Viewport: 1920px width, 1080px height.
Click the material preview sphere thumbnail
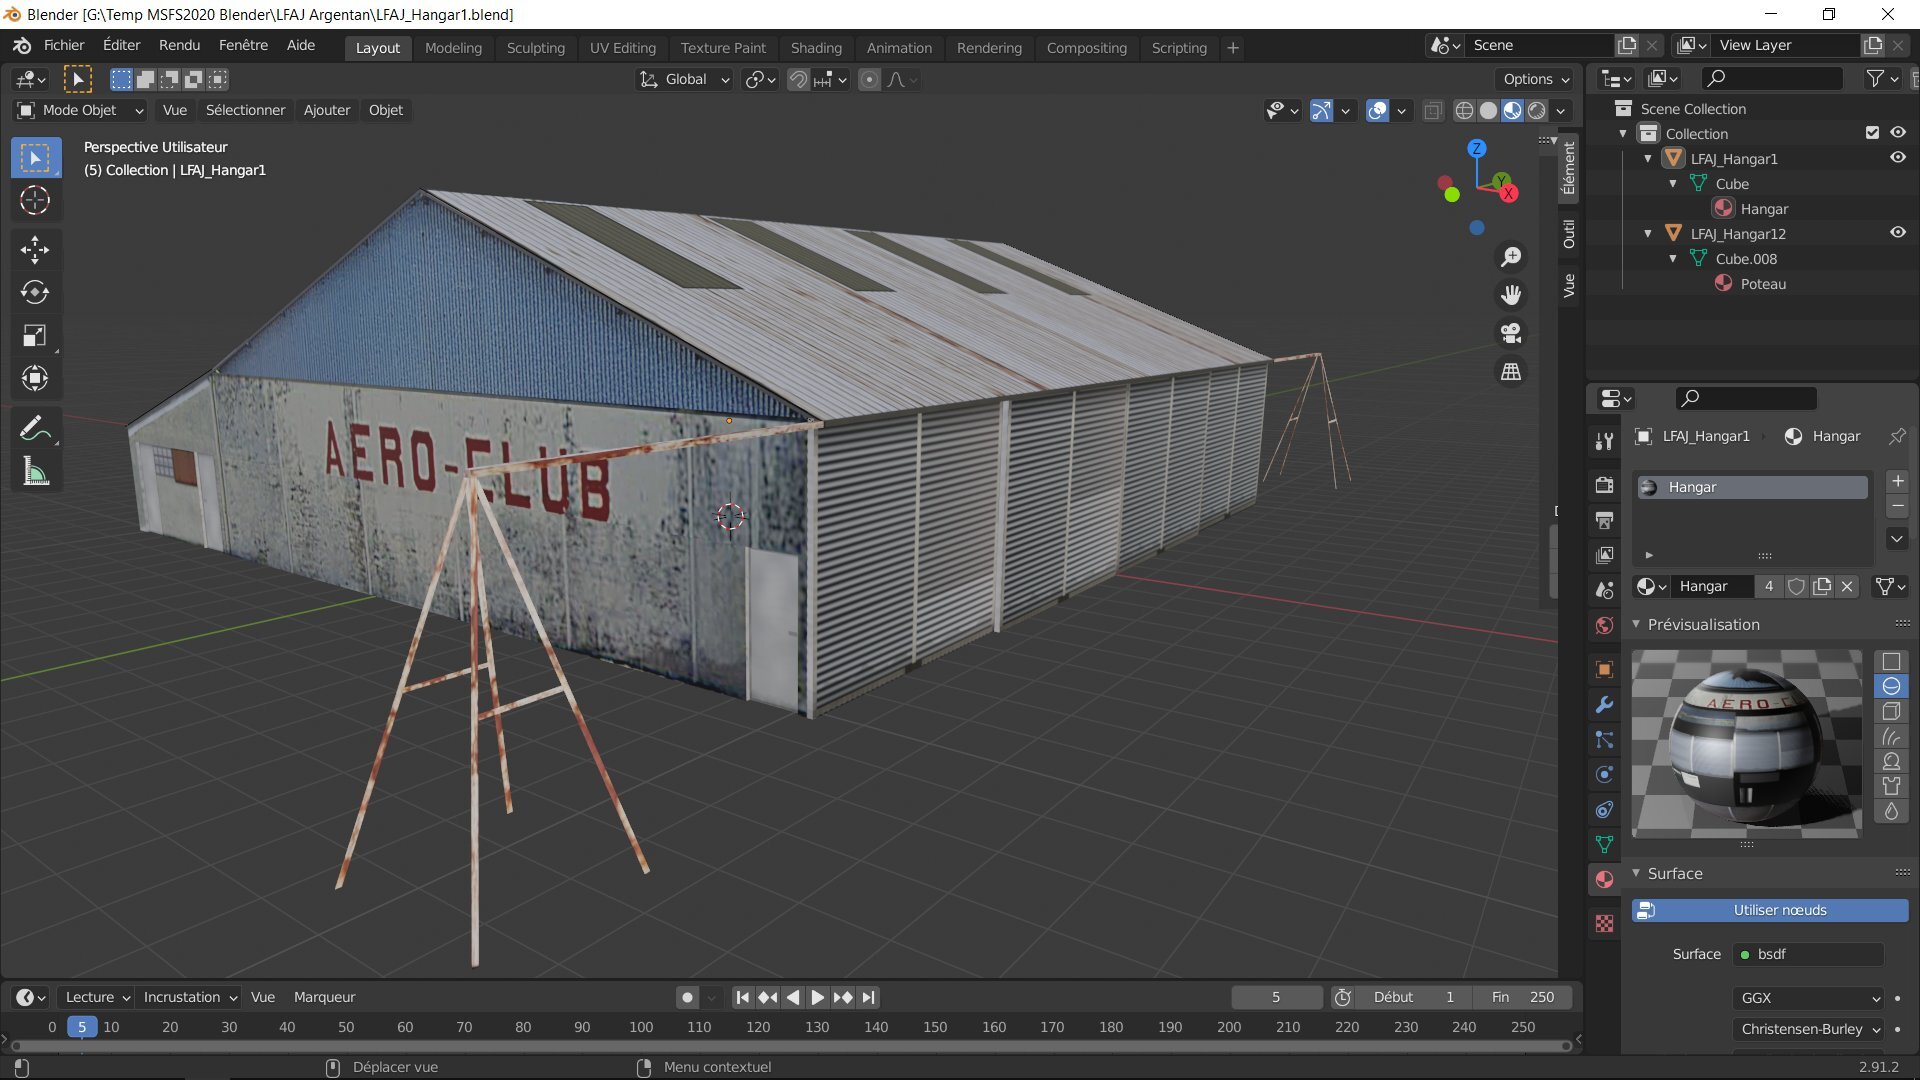click(x=1746, y=745)
